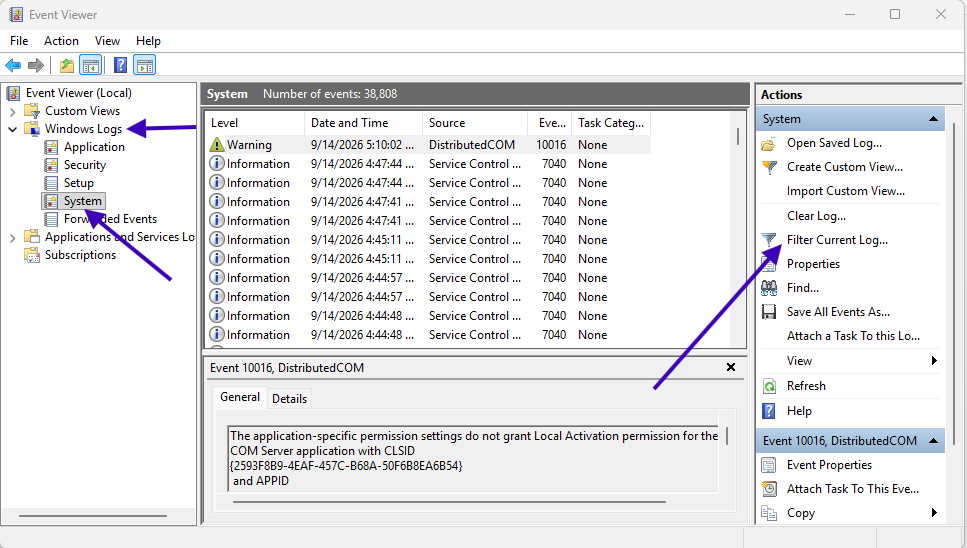Sort events by Source column header
The width and height of the screenshot is (967, 548).
[475, 123]
